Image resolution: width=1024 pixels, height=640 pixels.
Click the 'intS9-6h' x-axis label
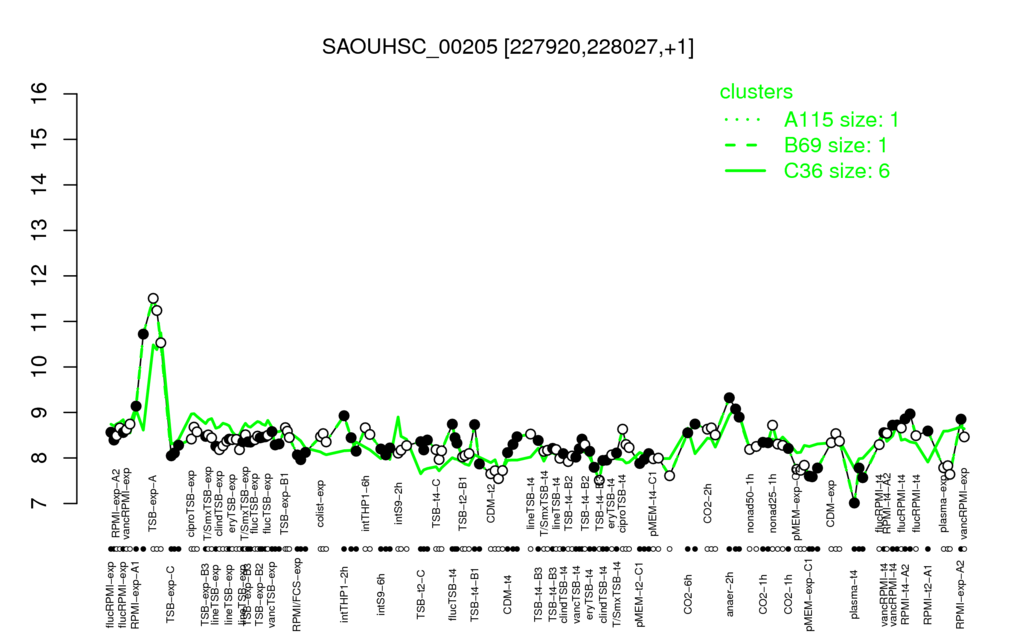381,594
